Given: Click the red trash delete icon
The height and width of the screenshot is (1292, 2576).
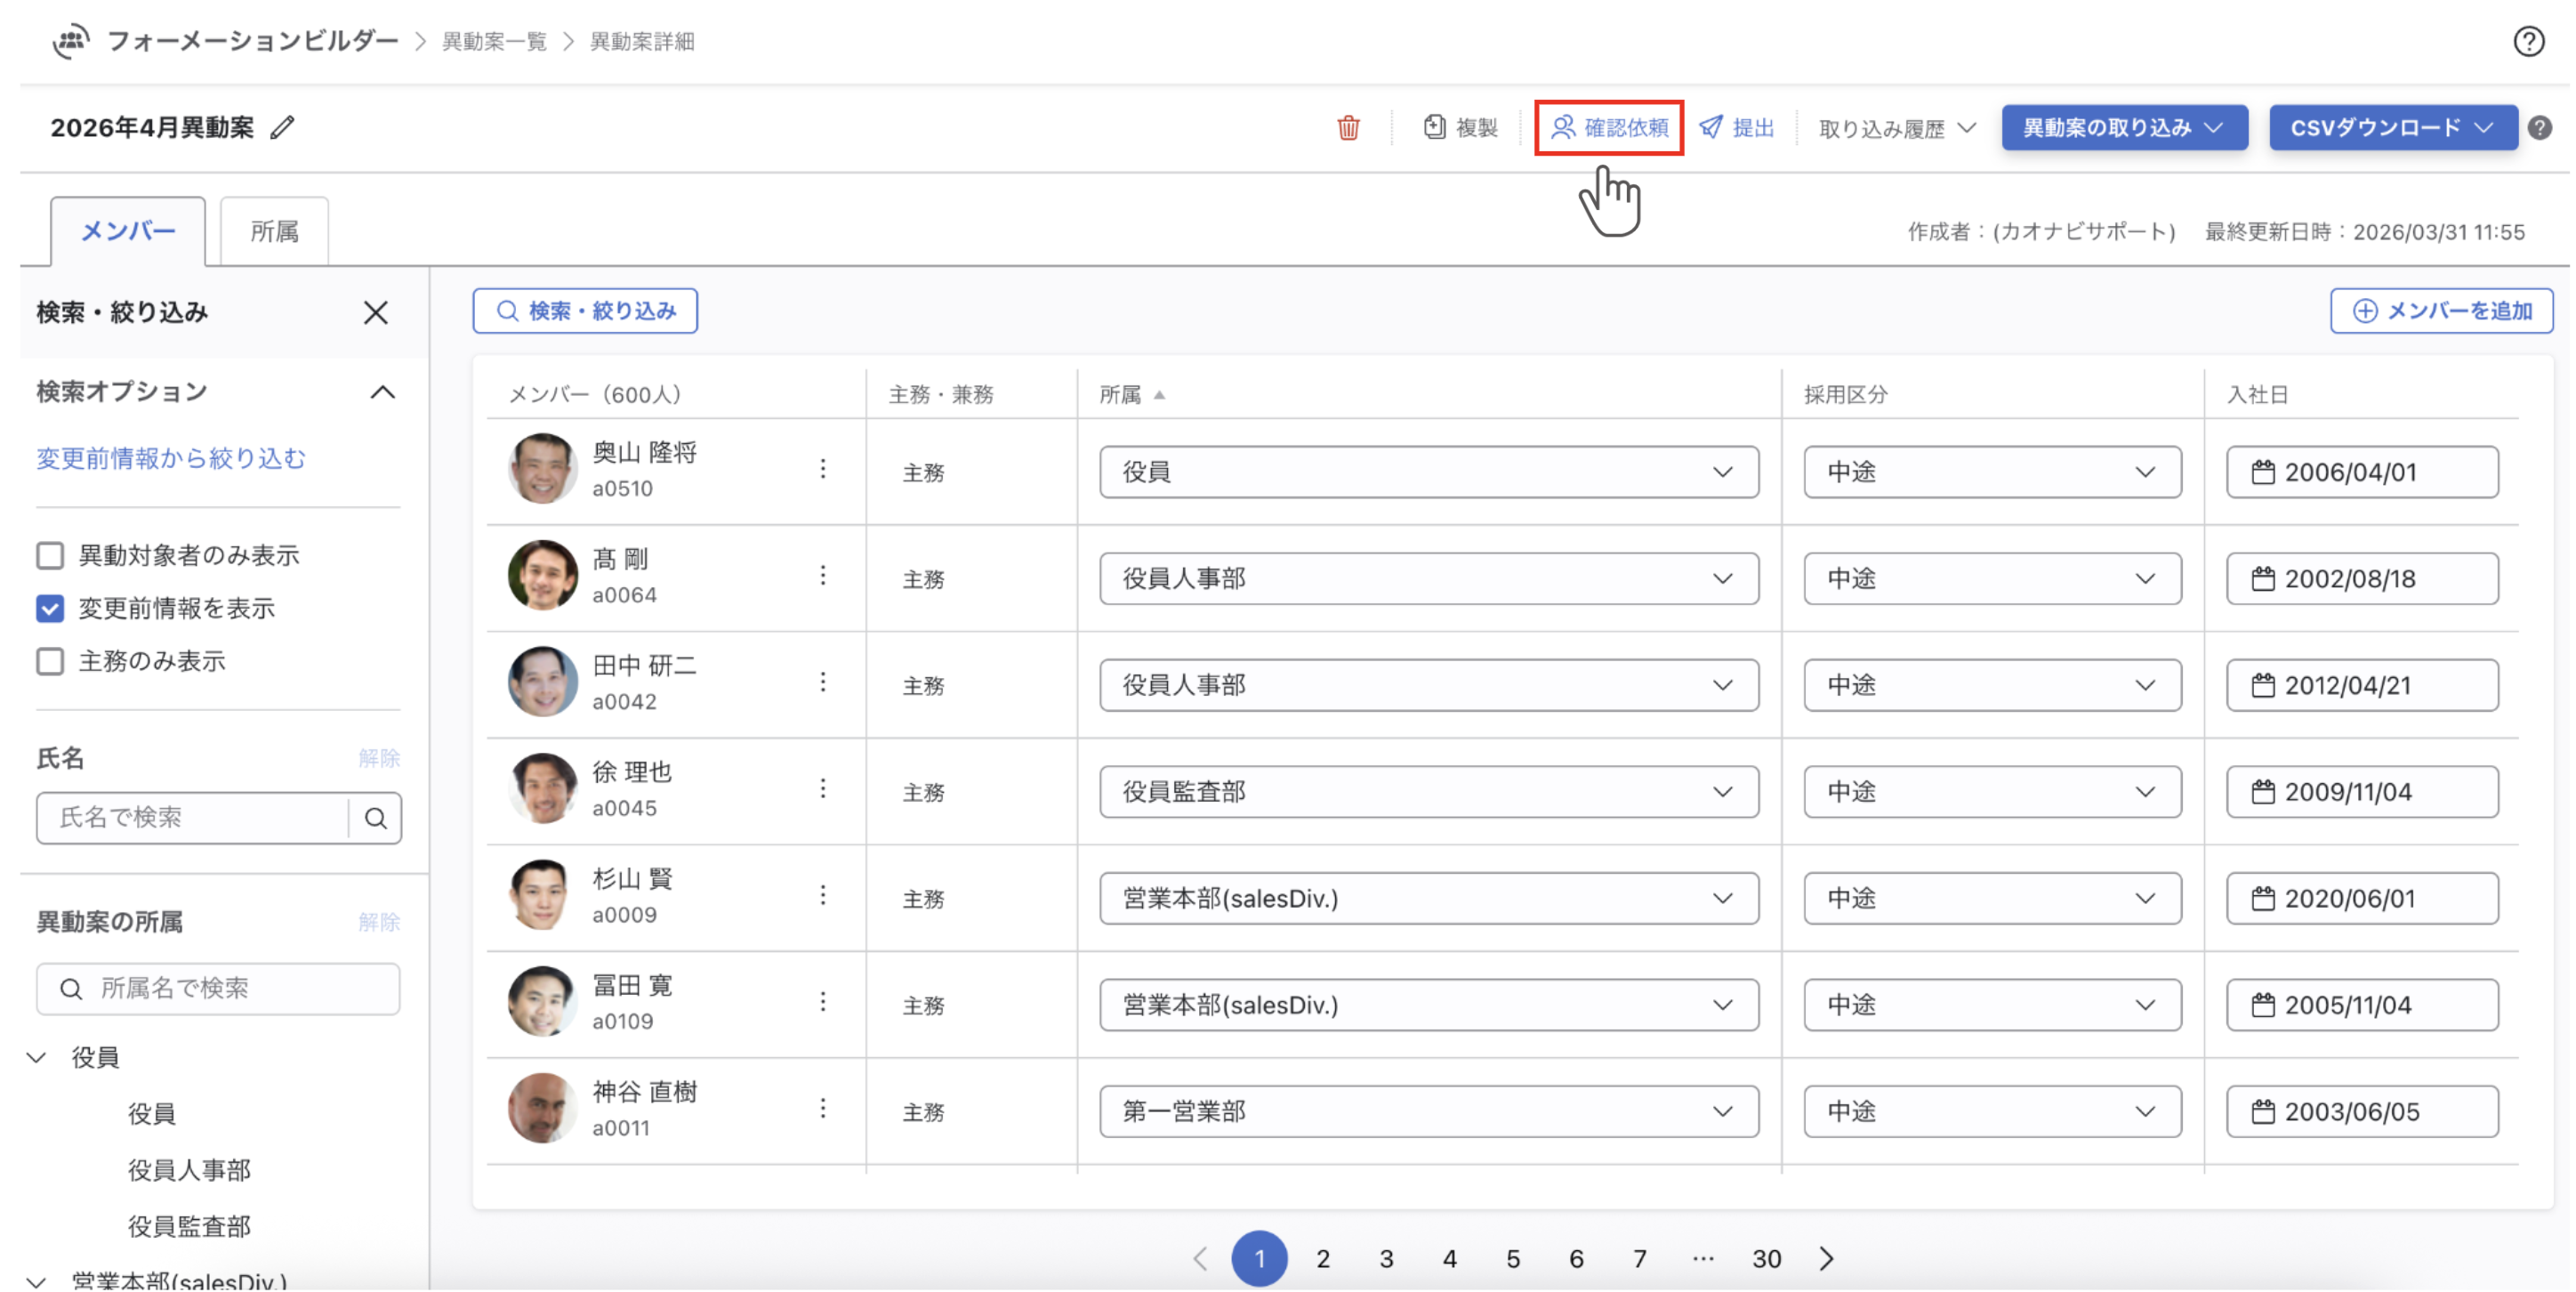Looking at the screenshot, I should (x=1348, y=128).
